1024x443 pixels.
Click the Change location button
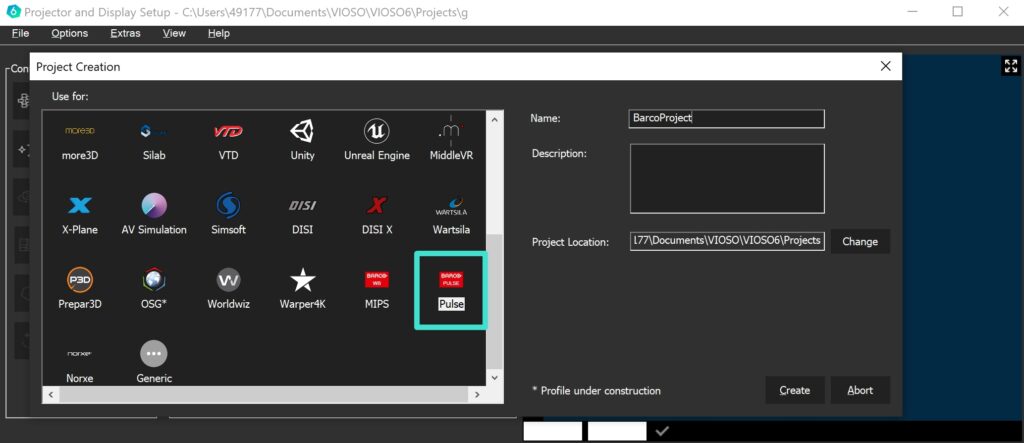pos(860,241)
